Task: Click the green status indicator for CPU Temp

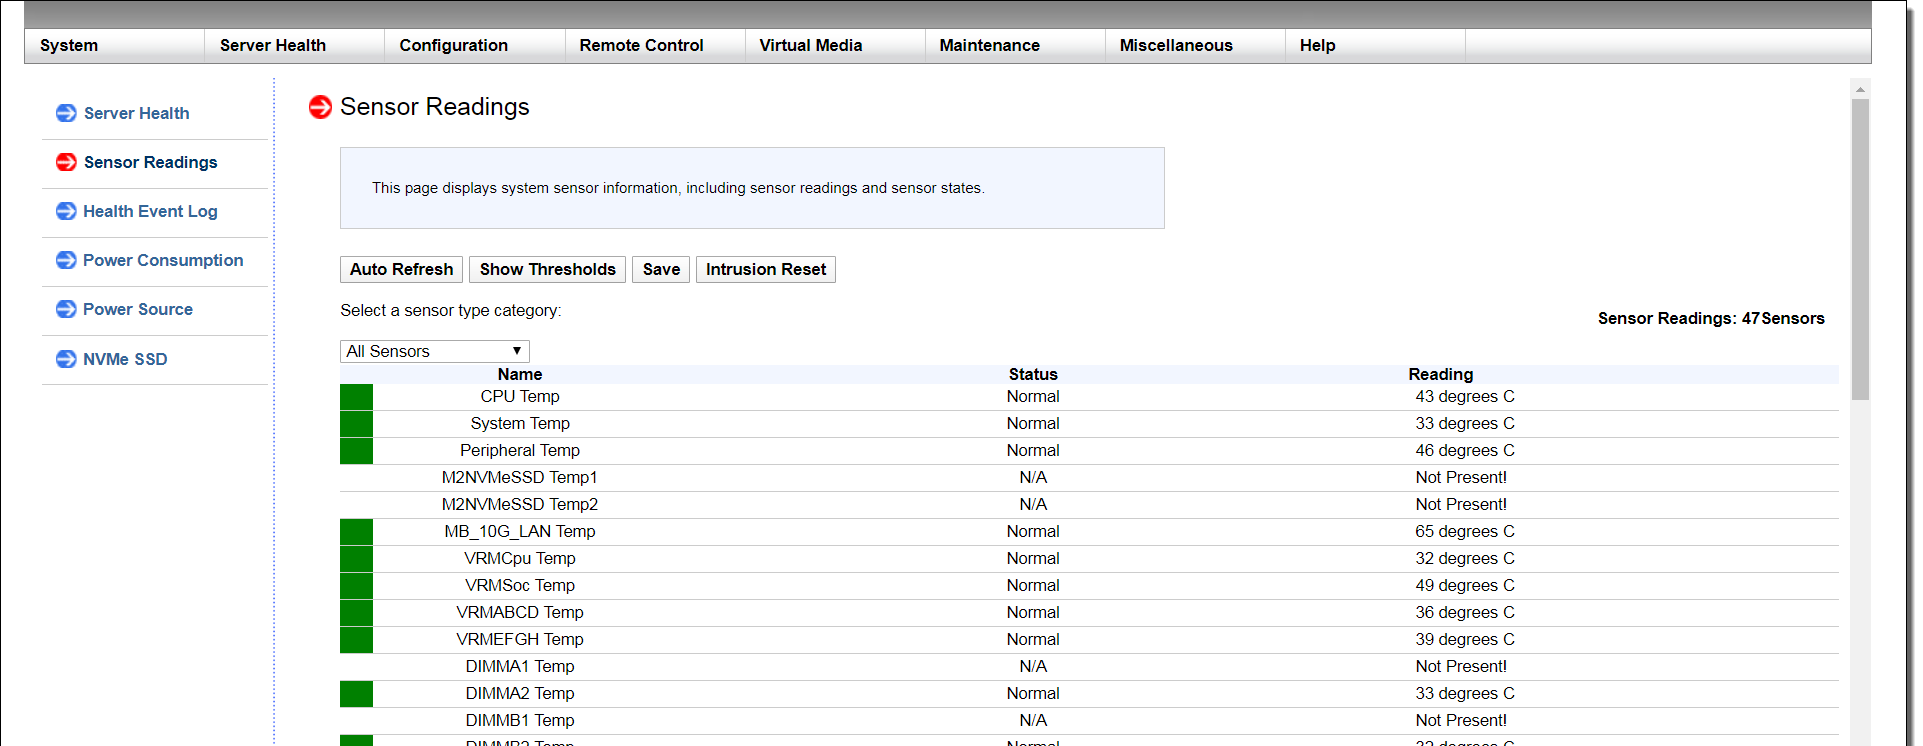Action: coord(356,397)
